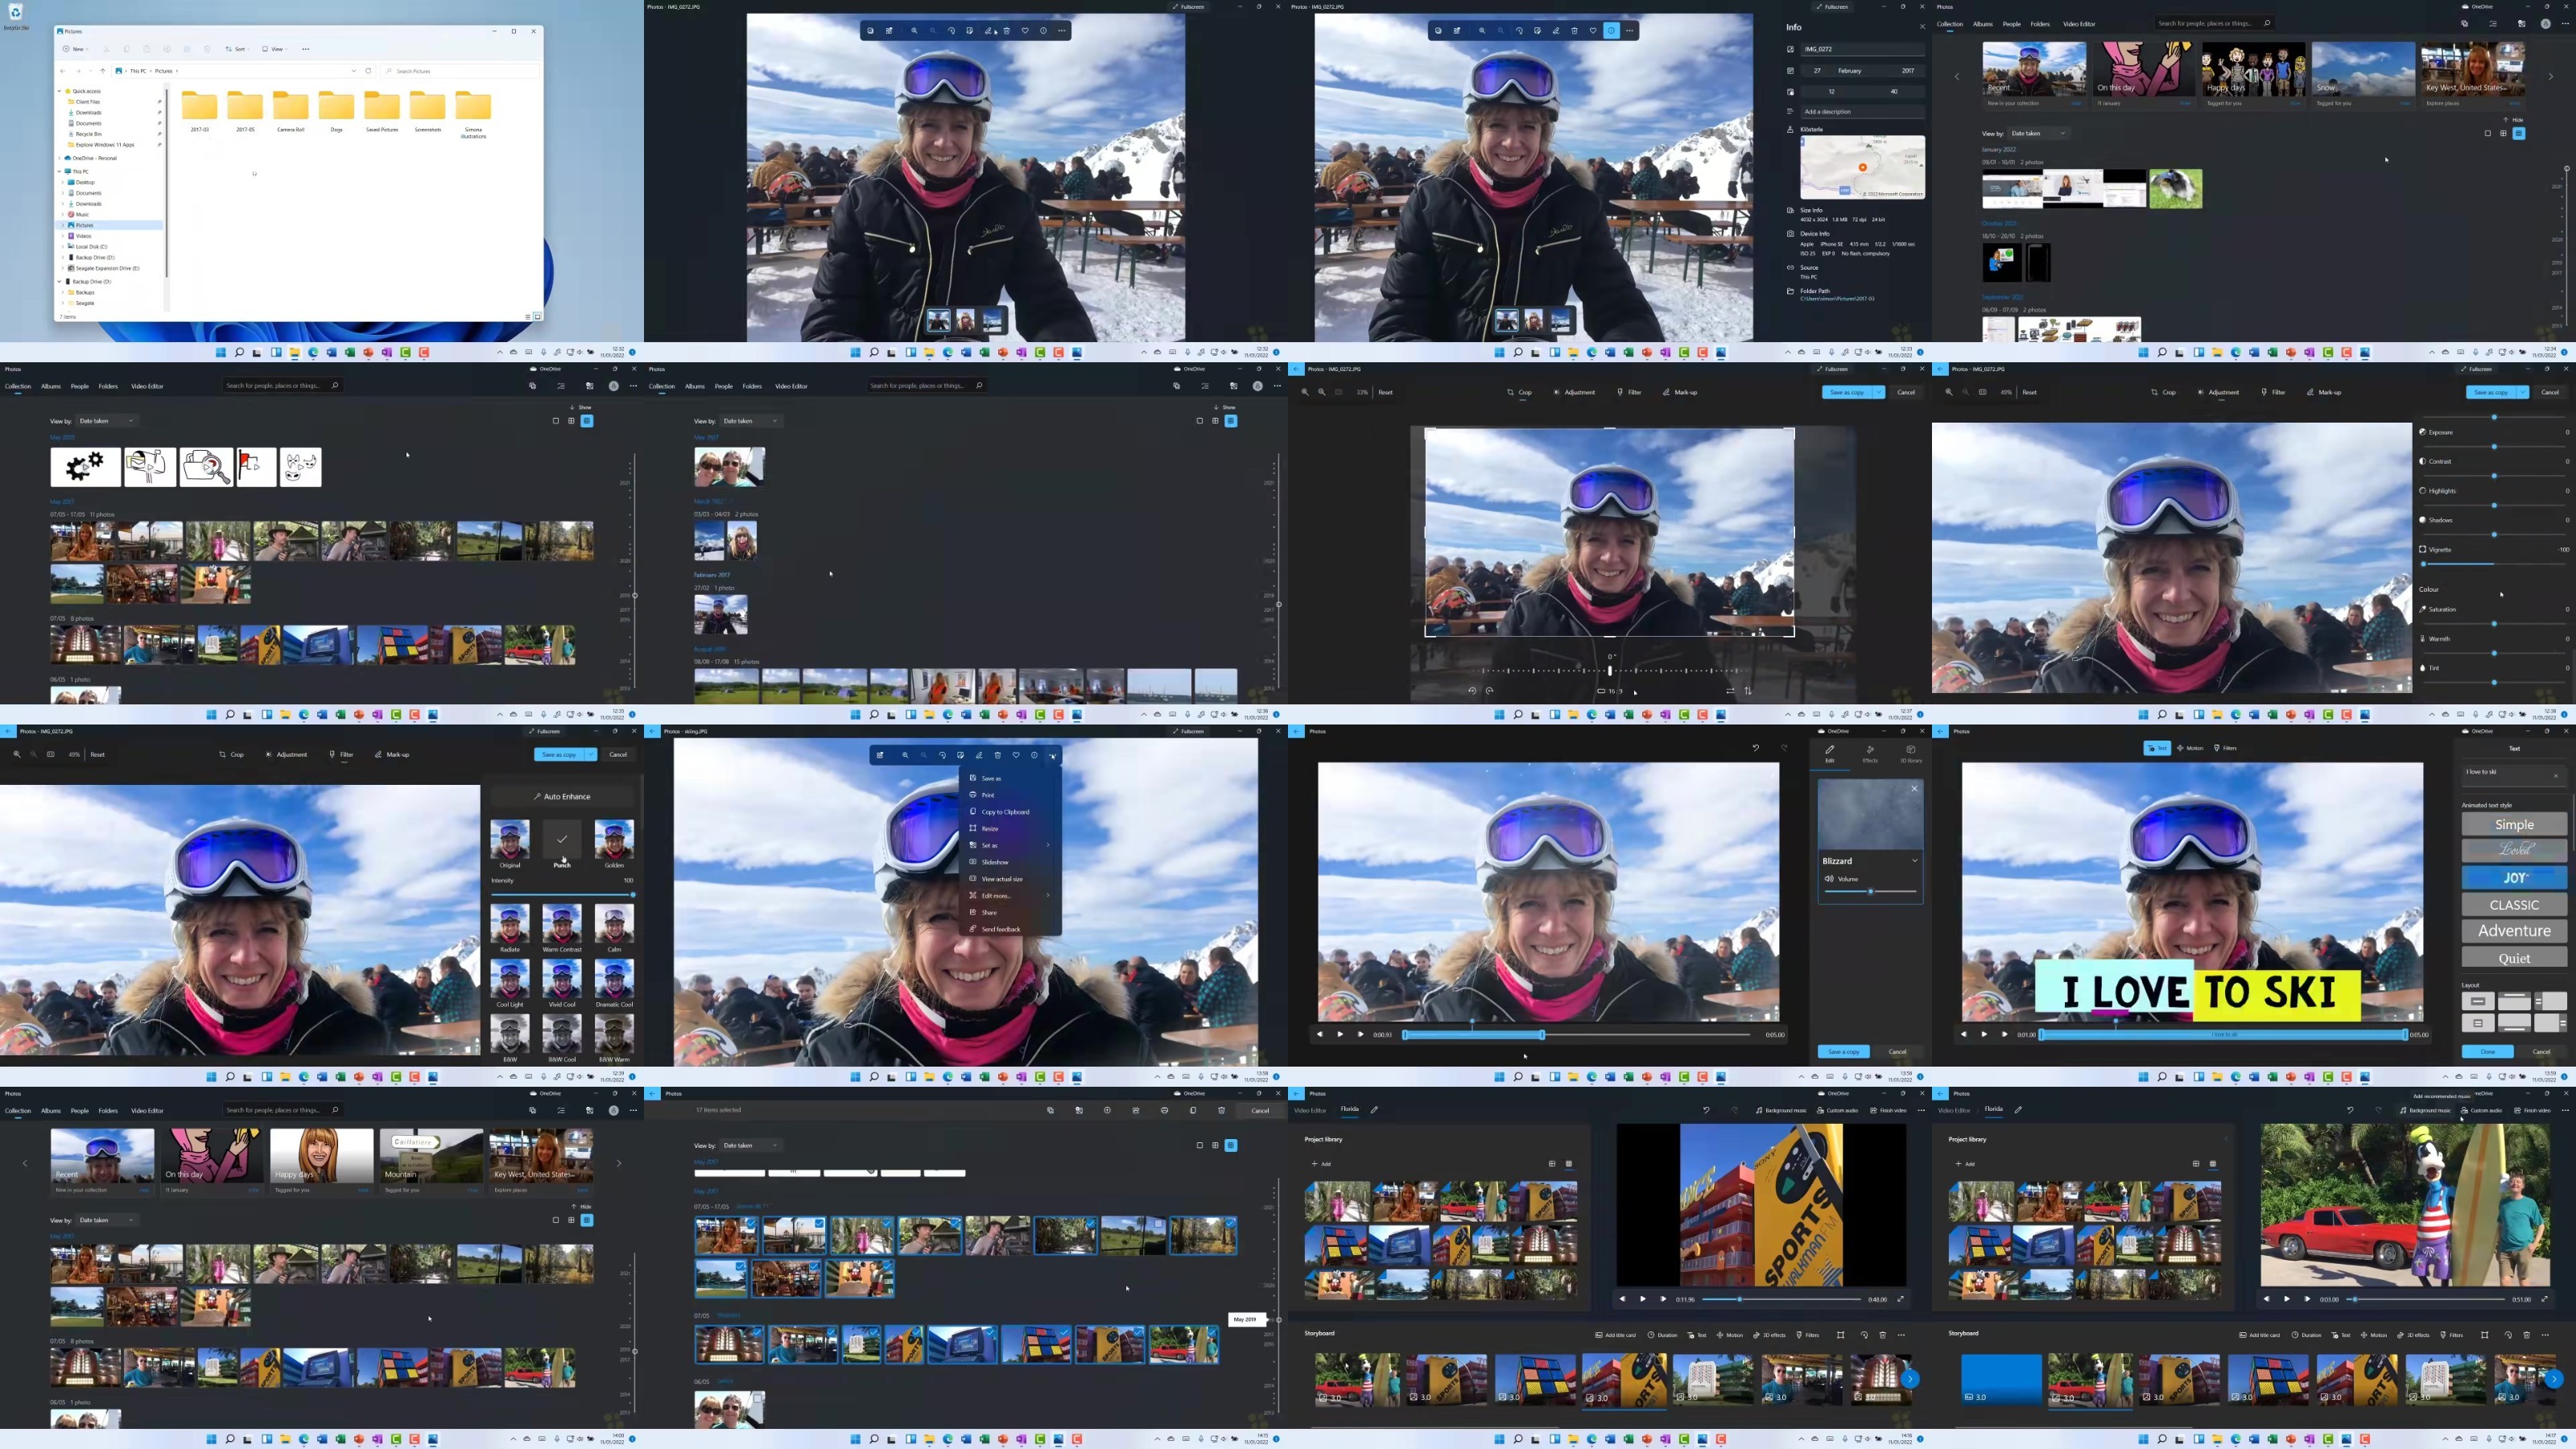
Task: Click Cancel in '17 items selected' view
Action: [1260, 1110]
